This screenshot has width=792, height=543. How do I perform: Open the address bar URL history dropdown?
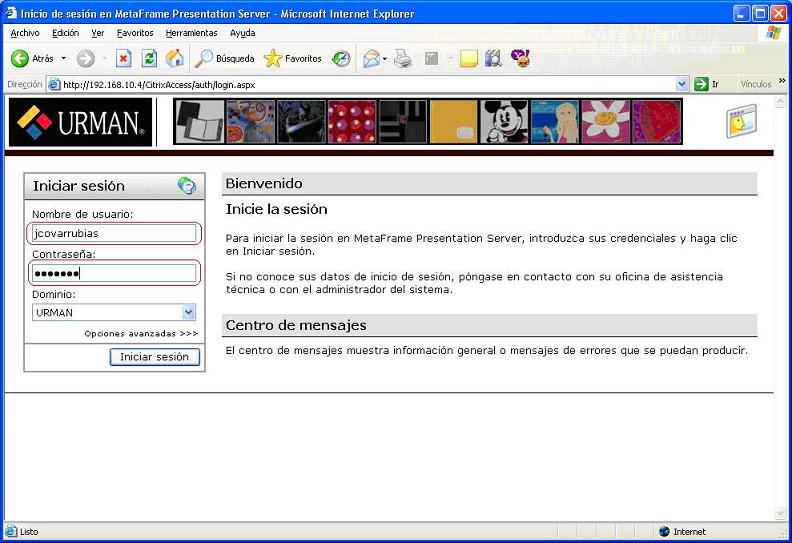coord(683,85)
